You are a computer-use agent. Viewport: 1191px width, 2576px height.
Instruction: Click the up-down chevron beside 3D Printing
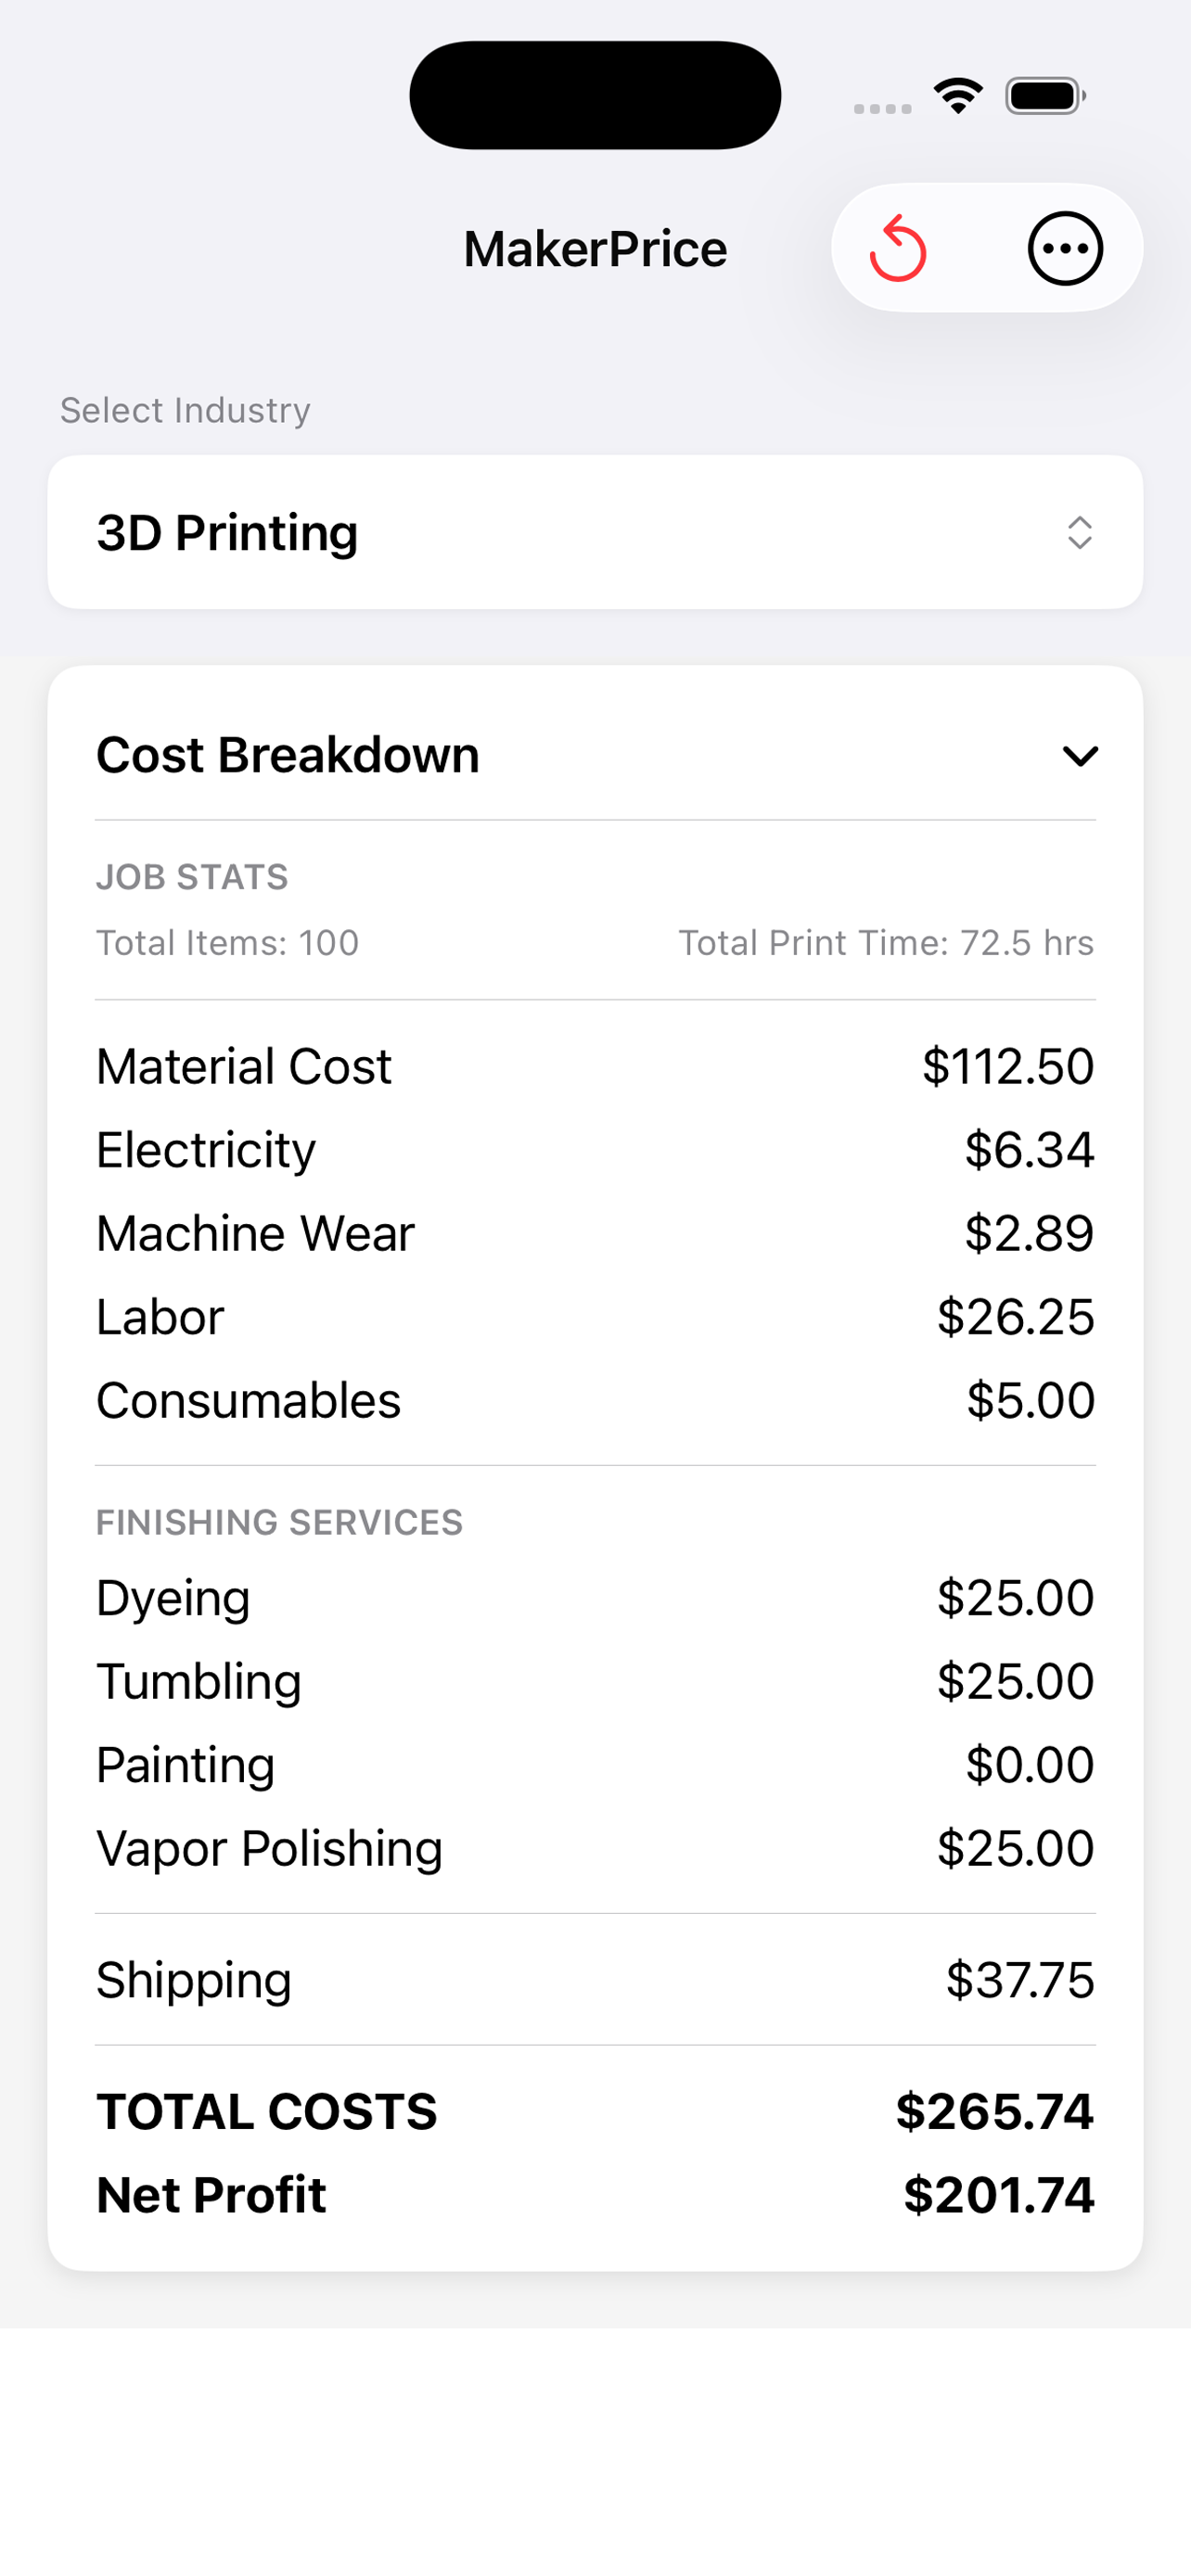[x=1080, y=531]
